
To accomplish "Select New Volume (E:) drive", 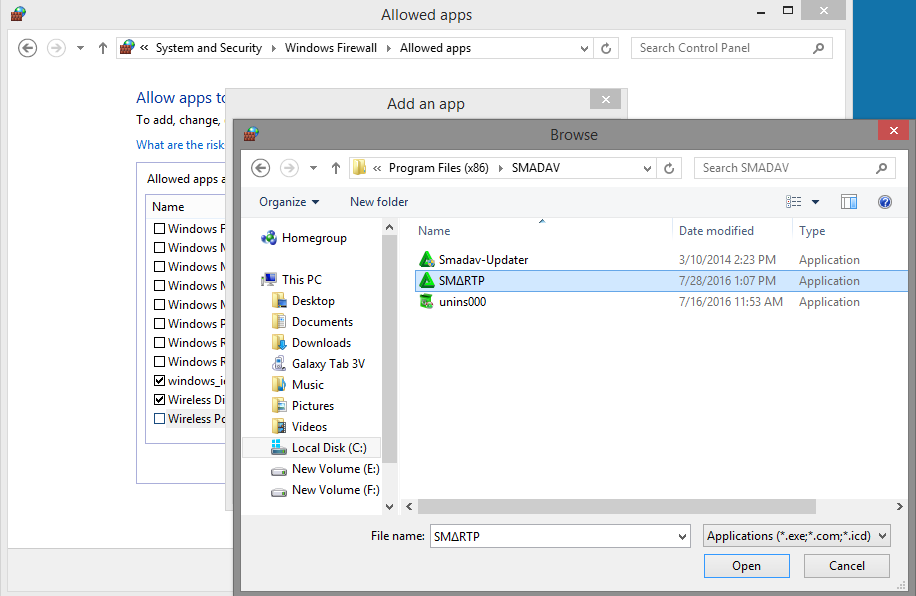I will (x=325, y=469).
